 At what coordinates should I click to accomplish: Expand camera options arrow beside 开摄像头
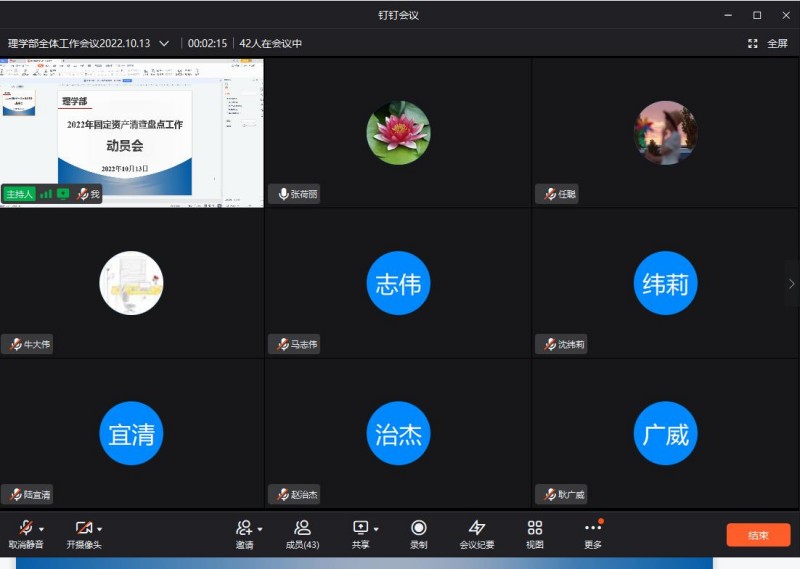coord(100,529)
